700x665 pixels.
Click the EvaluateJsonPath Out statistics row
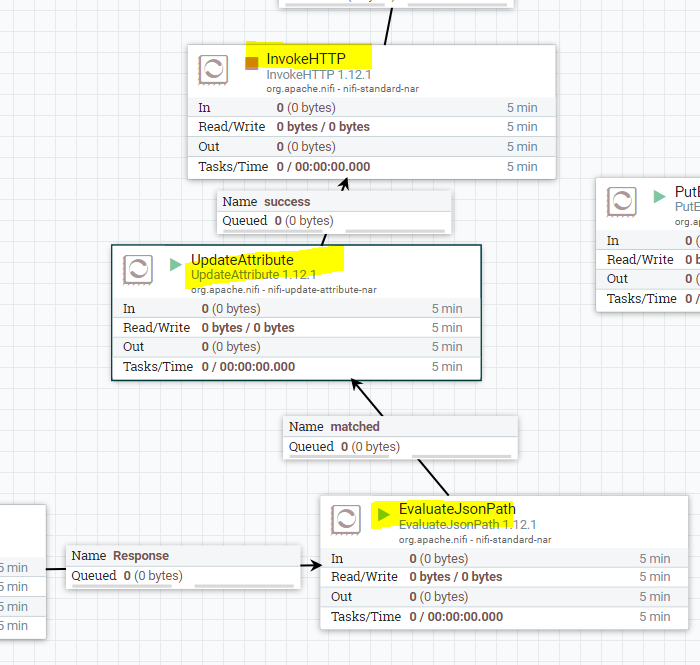pos(504,597)
